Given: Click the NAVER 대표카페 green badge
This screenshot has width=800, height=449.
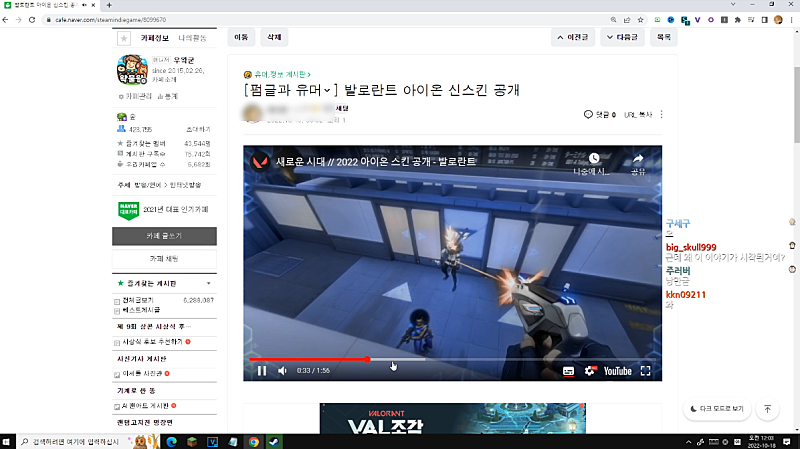Looking at the screenshot, I should click(x=129, y=210).
